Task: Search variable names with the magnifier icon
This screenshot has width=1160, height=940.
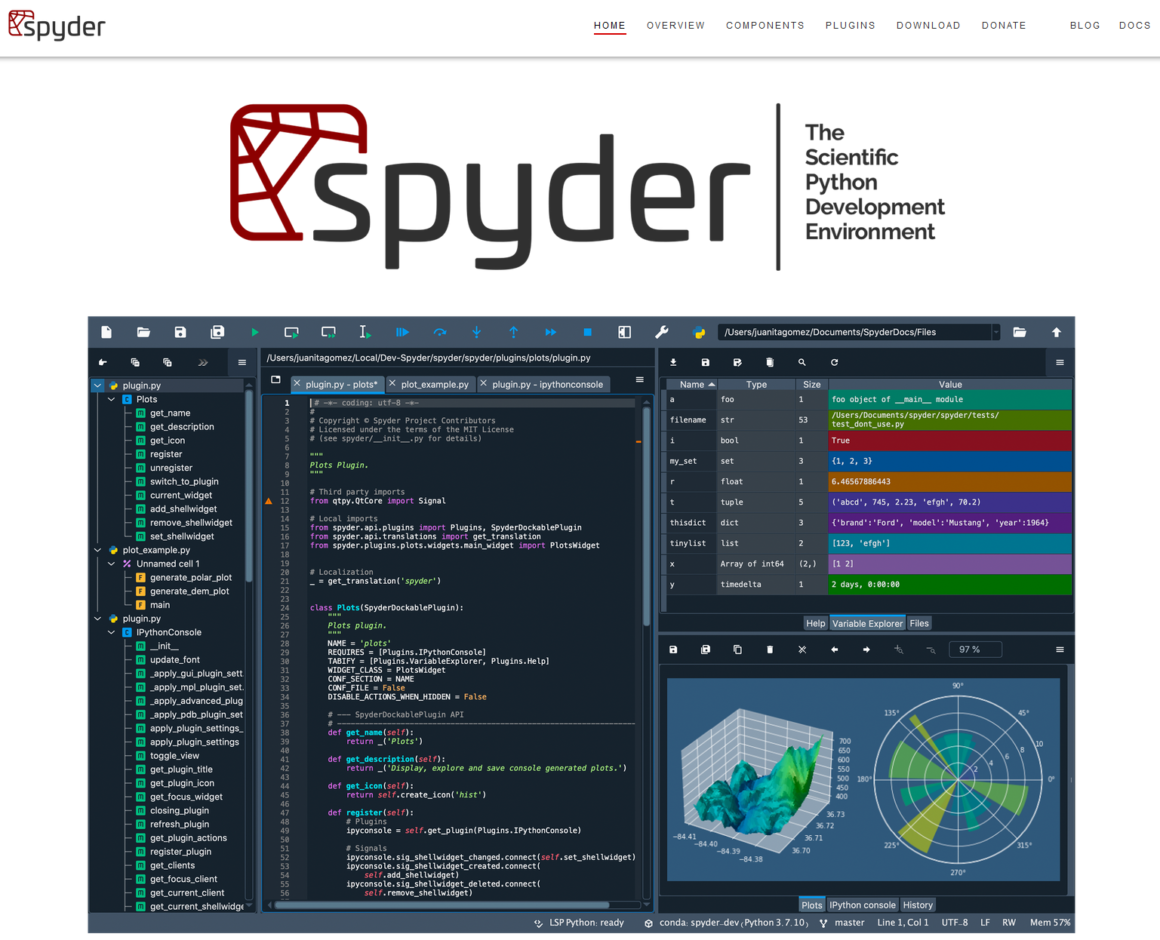Action: pos(801,362)
